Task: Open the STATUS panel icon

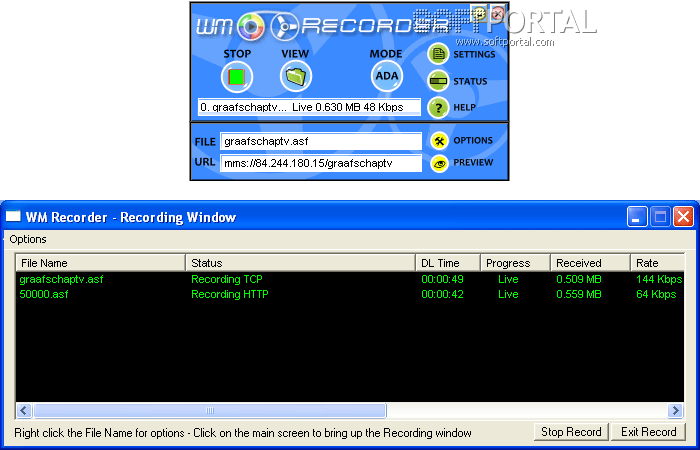Action: coord(438,81)
